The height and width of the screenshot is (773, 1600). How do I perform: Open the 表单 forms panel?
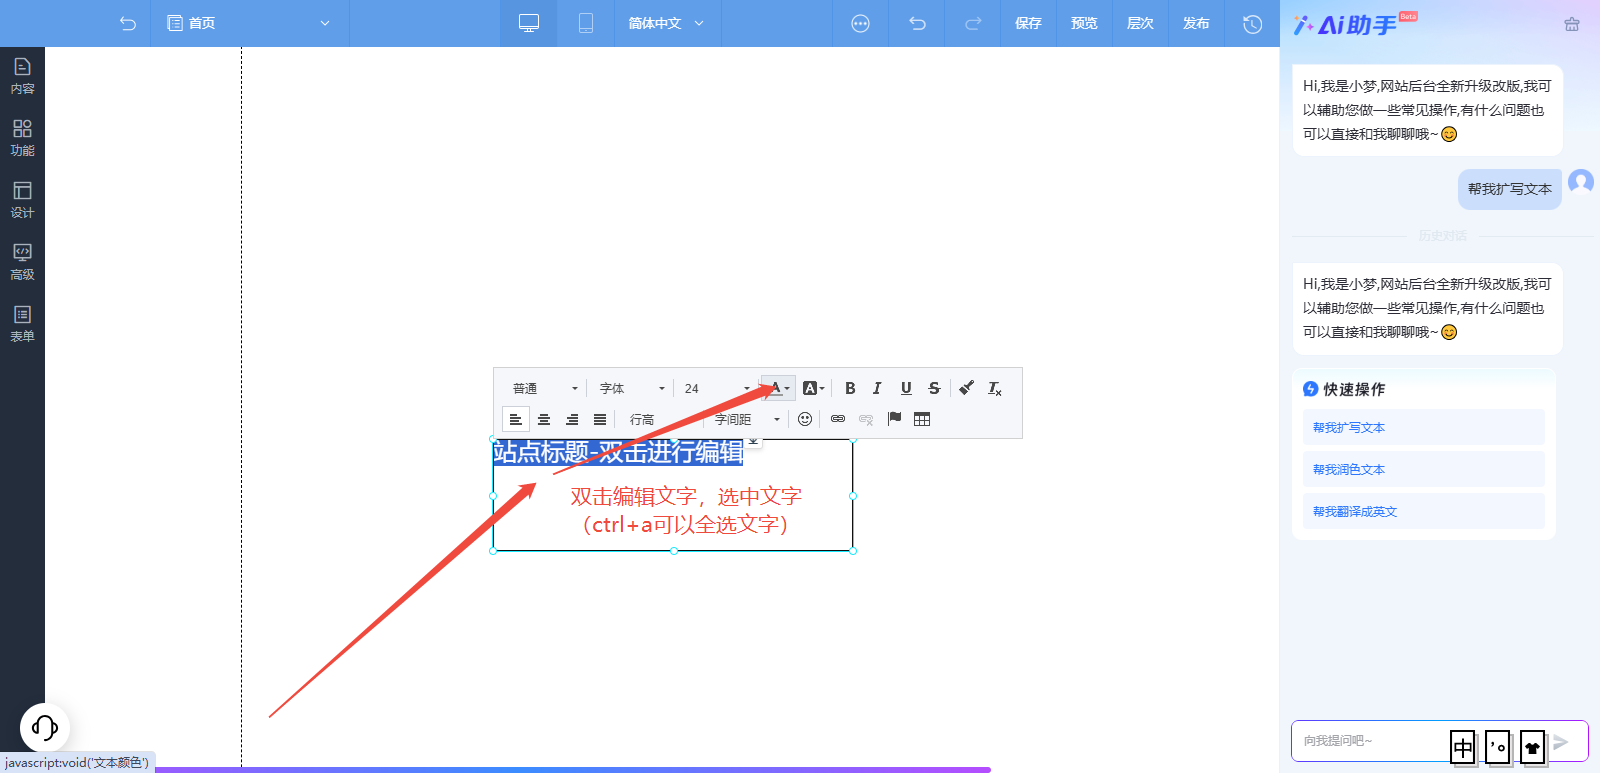(x=22, y=324)
